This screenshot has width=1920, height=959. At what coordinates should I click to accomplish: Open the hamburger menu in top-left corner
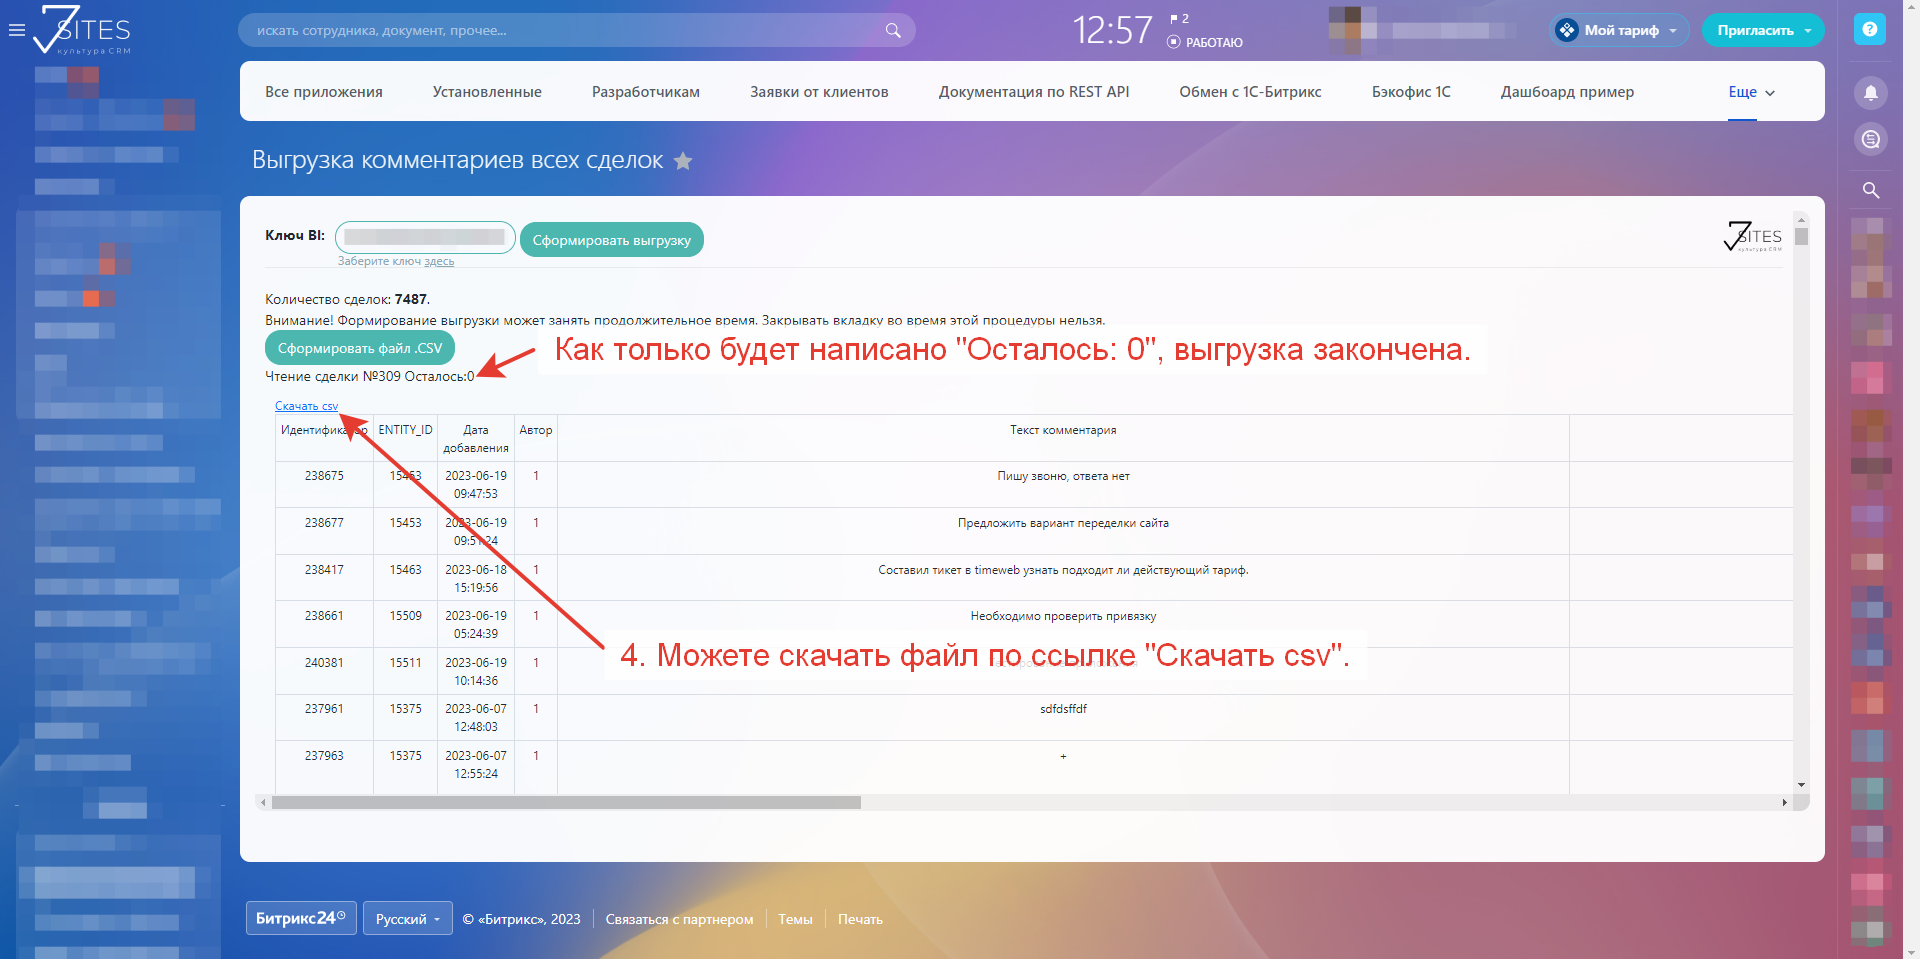[16, 30]
